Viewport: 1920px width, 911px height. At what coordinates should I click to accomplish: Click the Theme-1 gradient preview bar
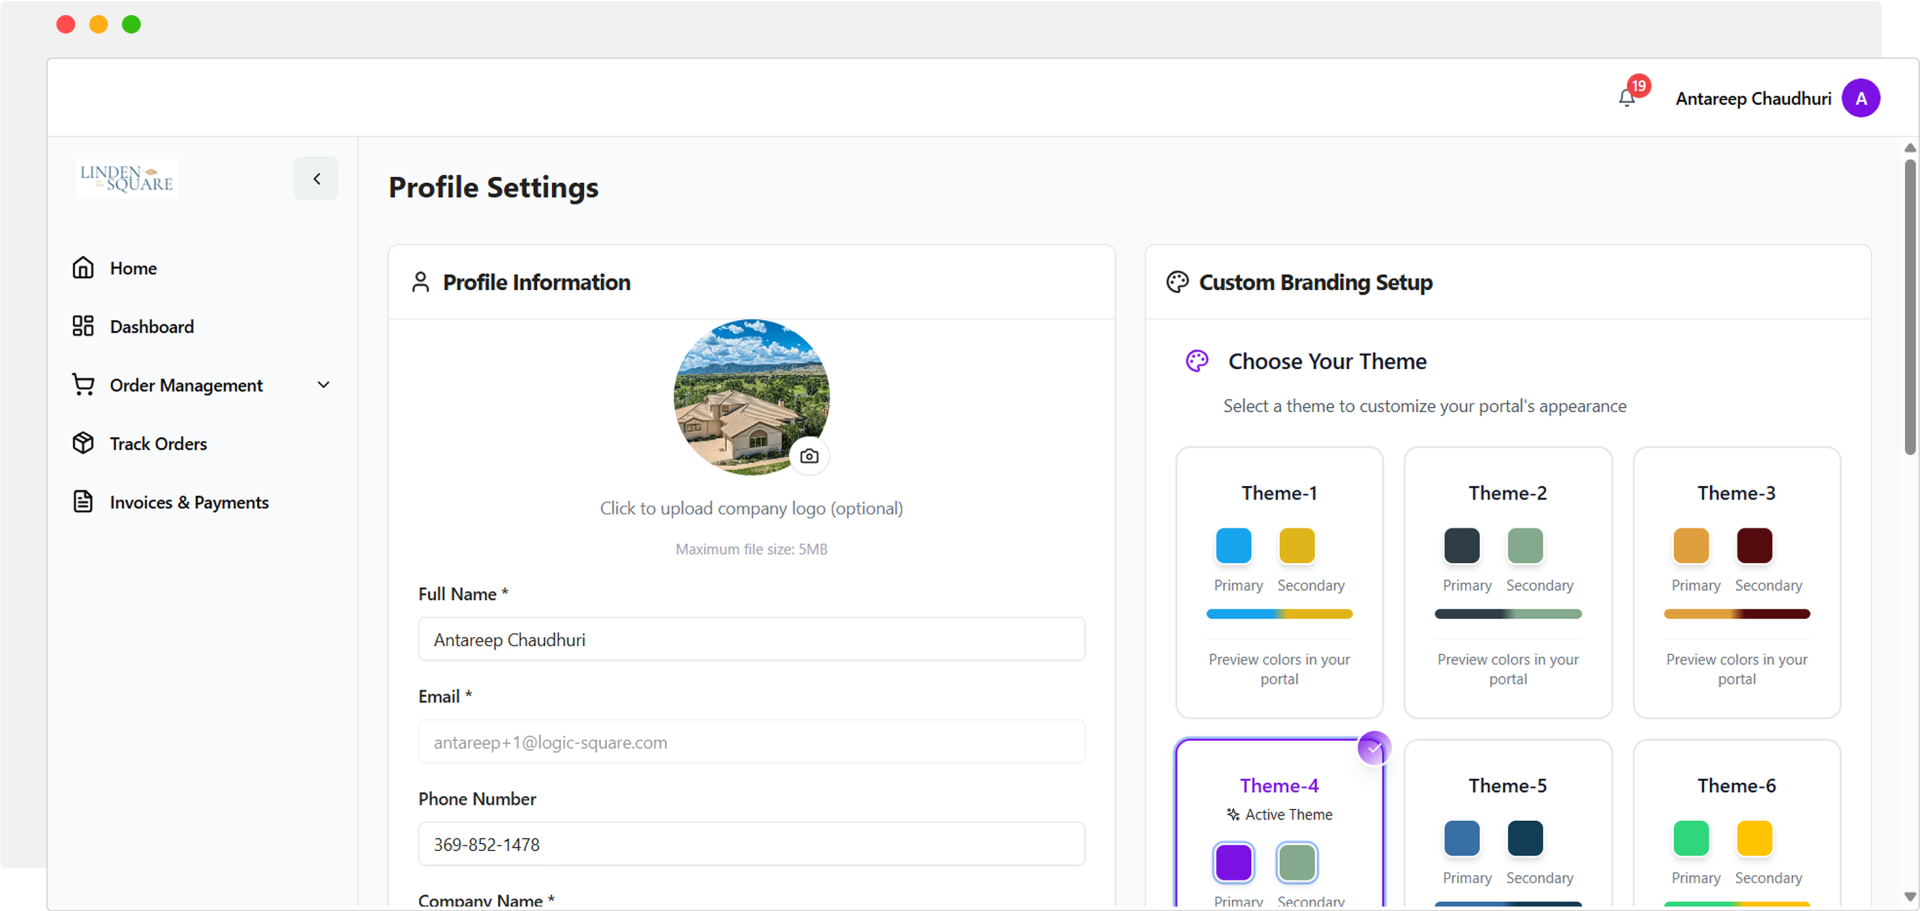(x=1279, y=614)
